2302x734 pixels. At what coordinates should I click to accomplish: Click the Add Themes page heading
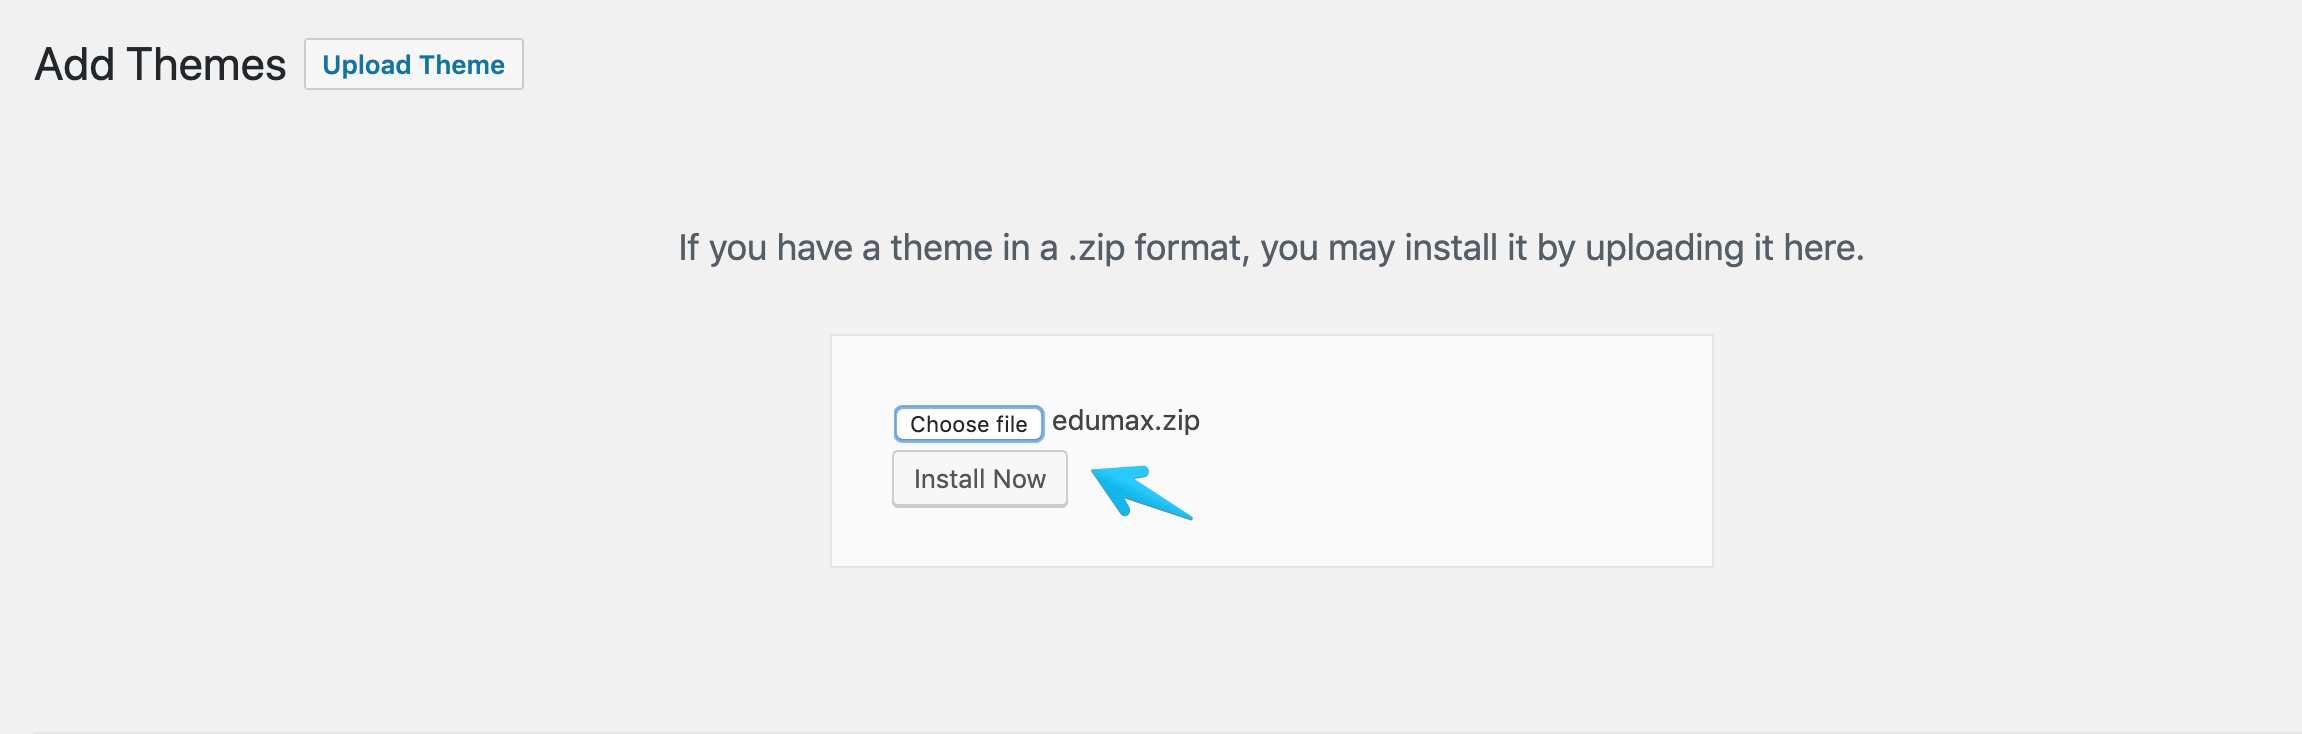coord(160,64)
